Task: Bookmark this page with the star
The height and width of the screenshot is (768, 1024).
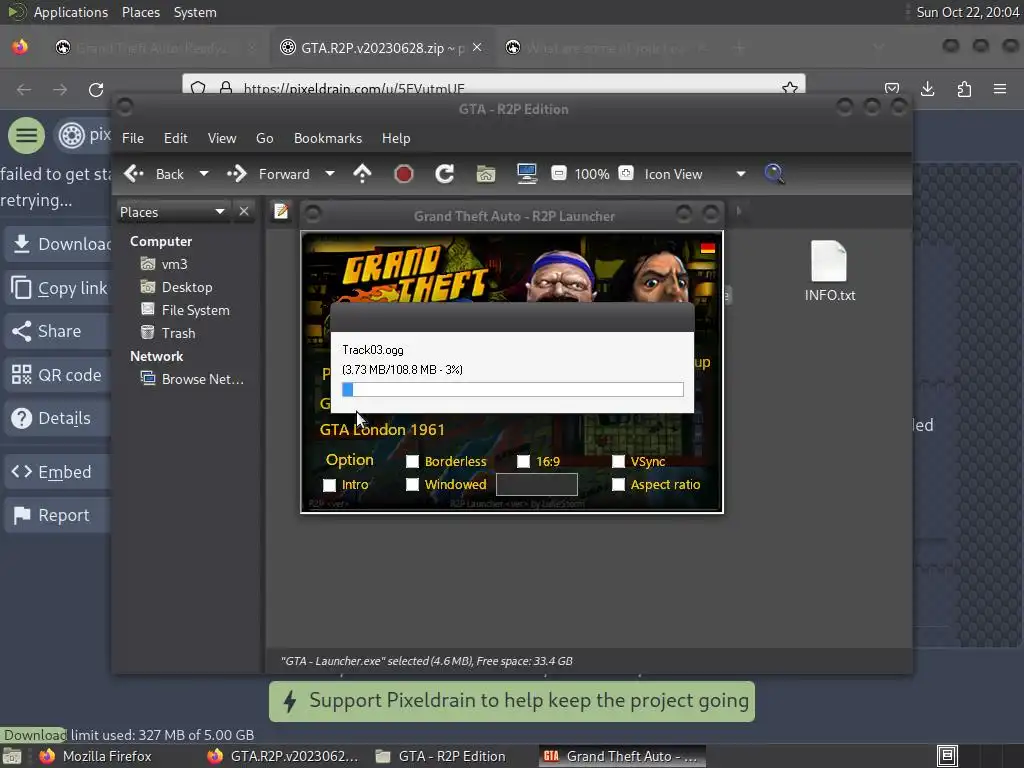Action: click(x=790, y=88)
